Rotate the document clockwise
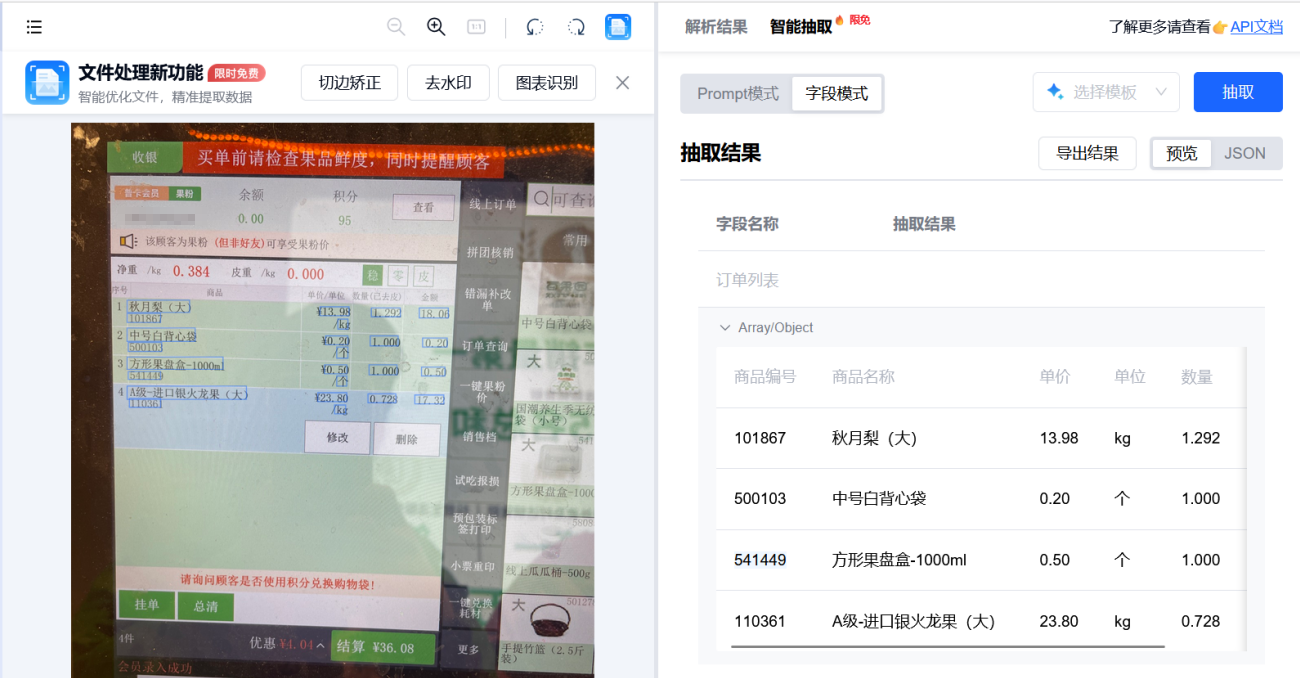Image resolution: width=1300 pixels, height=678 pixels. pyautogui.click(x=576, y=27)
